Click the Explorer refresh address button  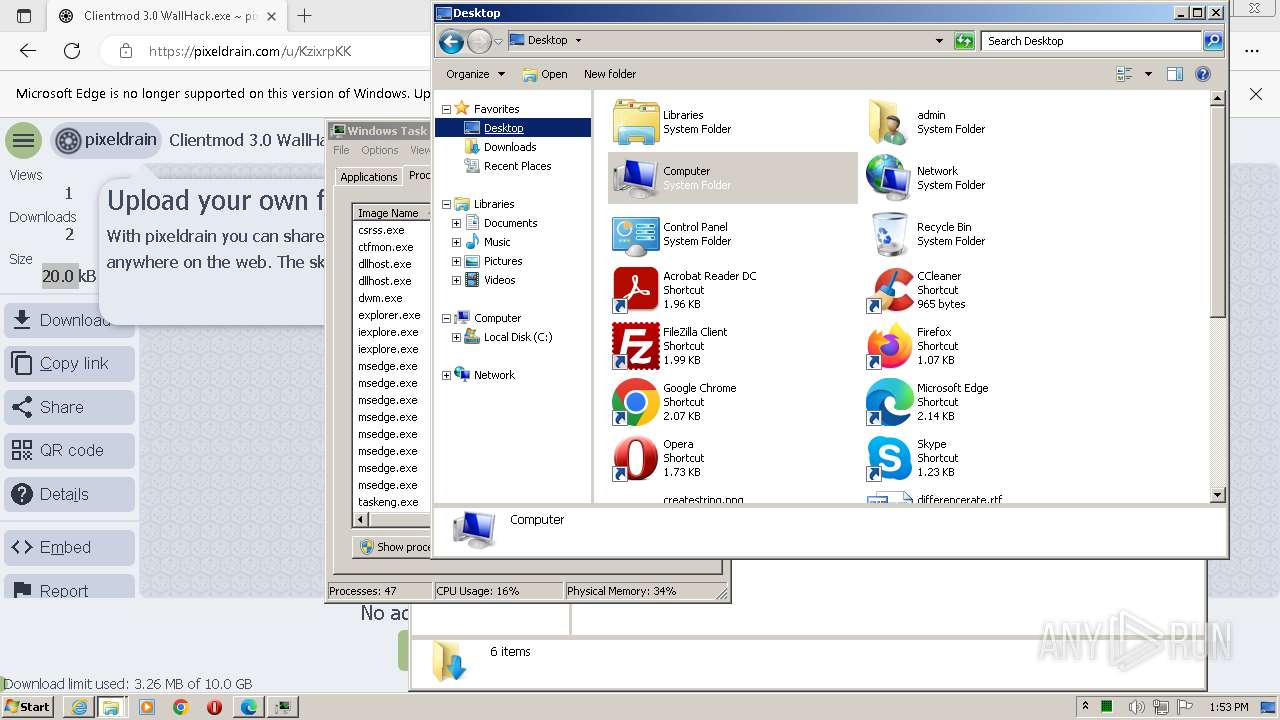coord(964,41)
